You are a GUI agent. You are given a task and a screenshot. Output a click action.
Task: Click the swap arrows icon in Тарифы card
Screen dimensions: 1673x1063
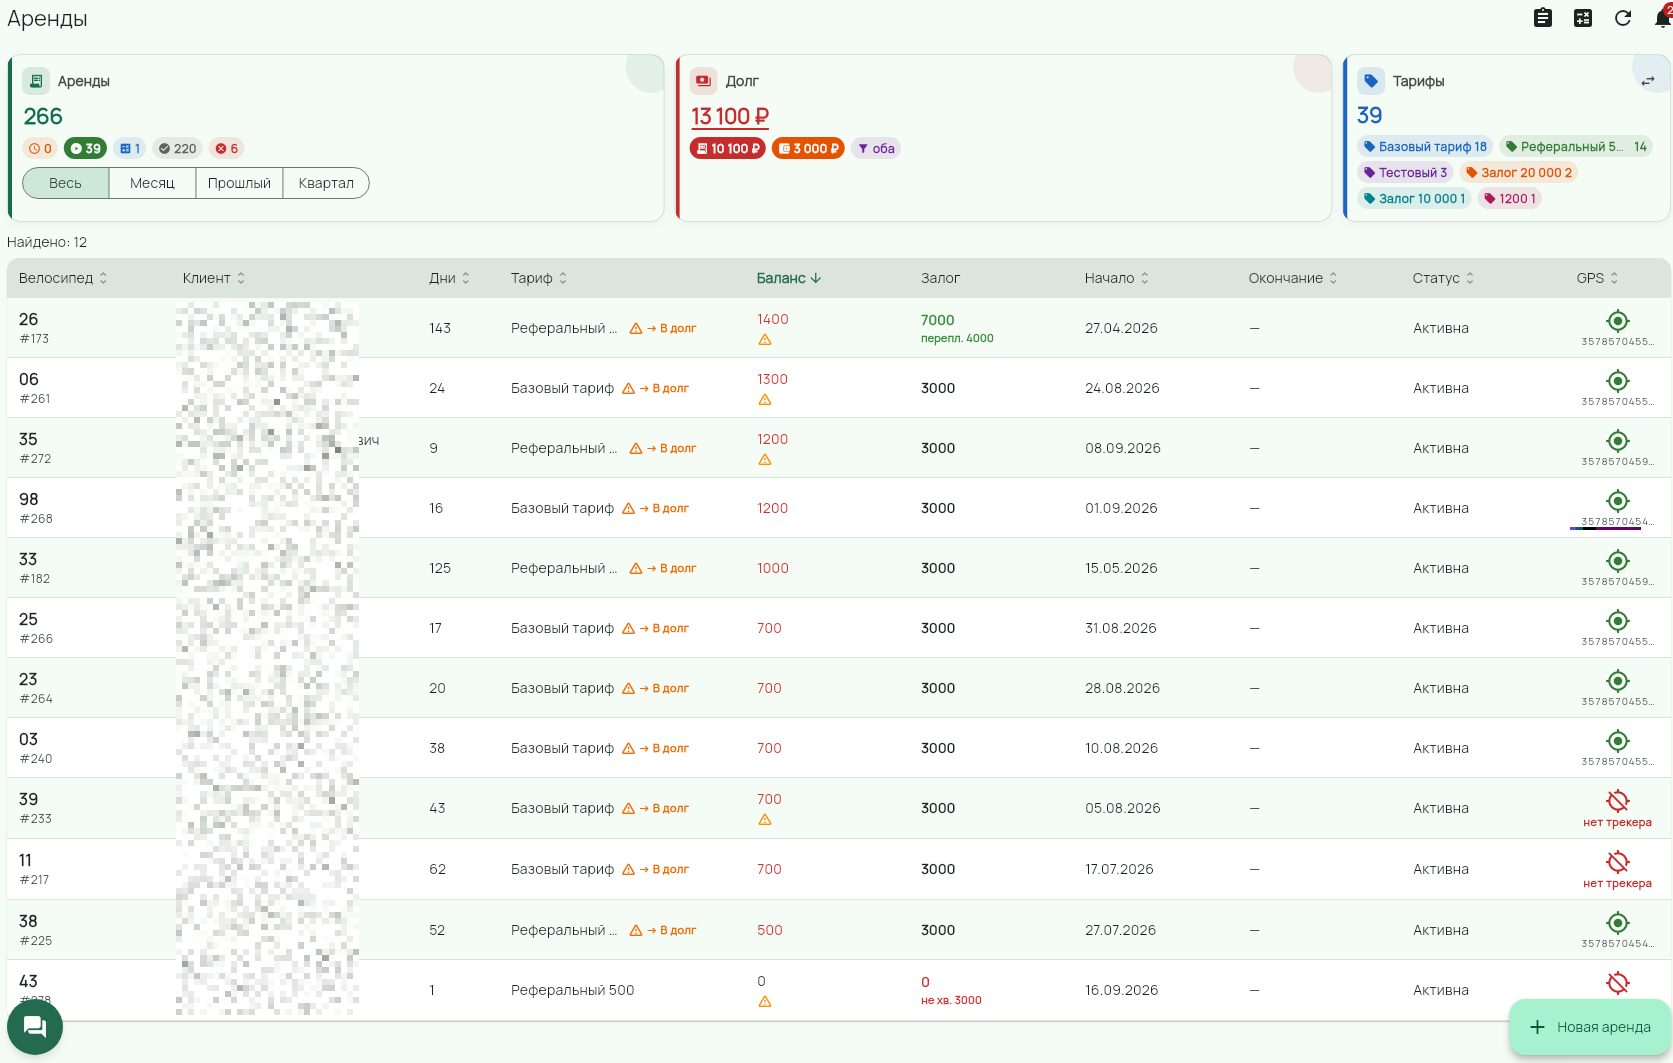point(1648,81)
